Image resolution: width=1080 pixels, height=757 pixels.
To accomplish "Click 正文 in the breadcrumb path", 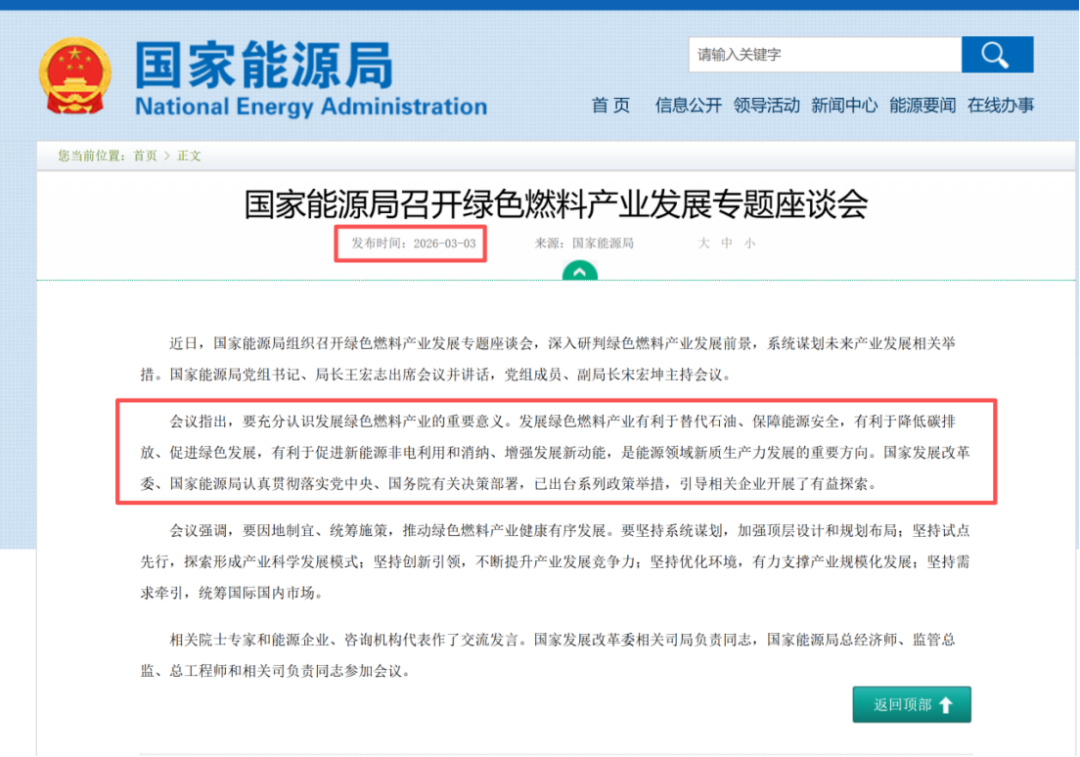I will pos(189,156).
